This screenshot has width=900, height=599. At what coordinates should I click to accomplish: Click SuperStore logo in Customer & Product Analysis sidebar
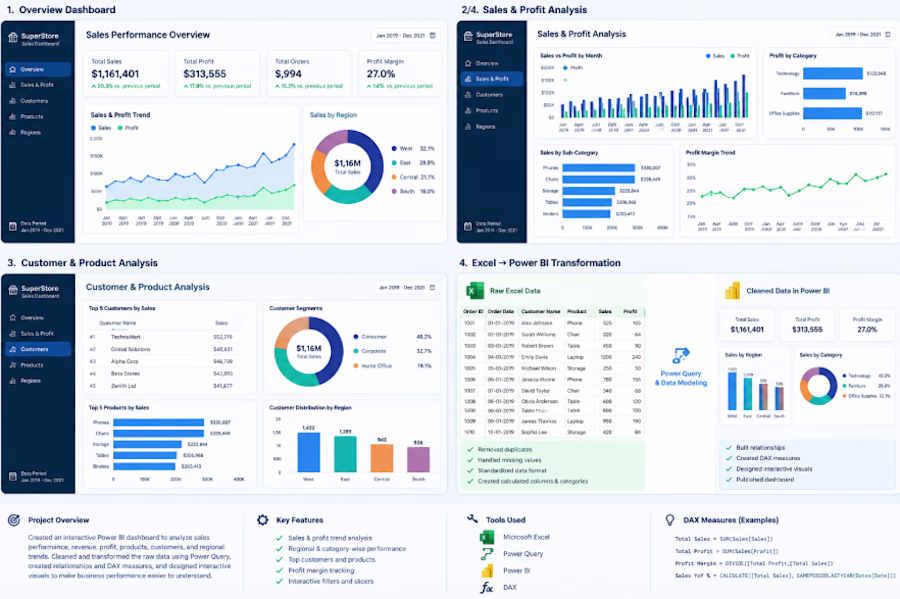tap(13, 290)
